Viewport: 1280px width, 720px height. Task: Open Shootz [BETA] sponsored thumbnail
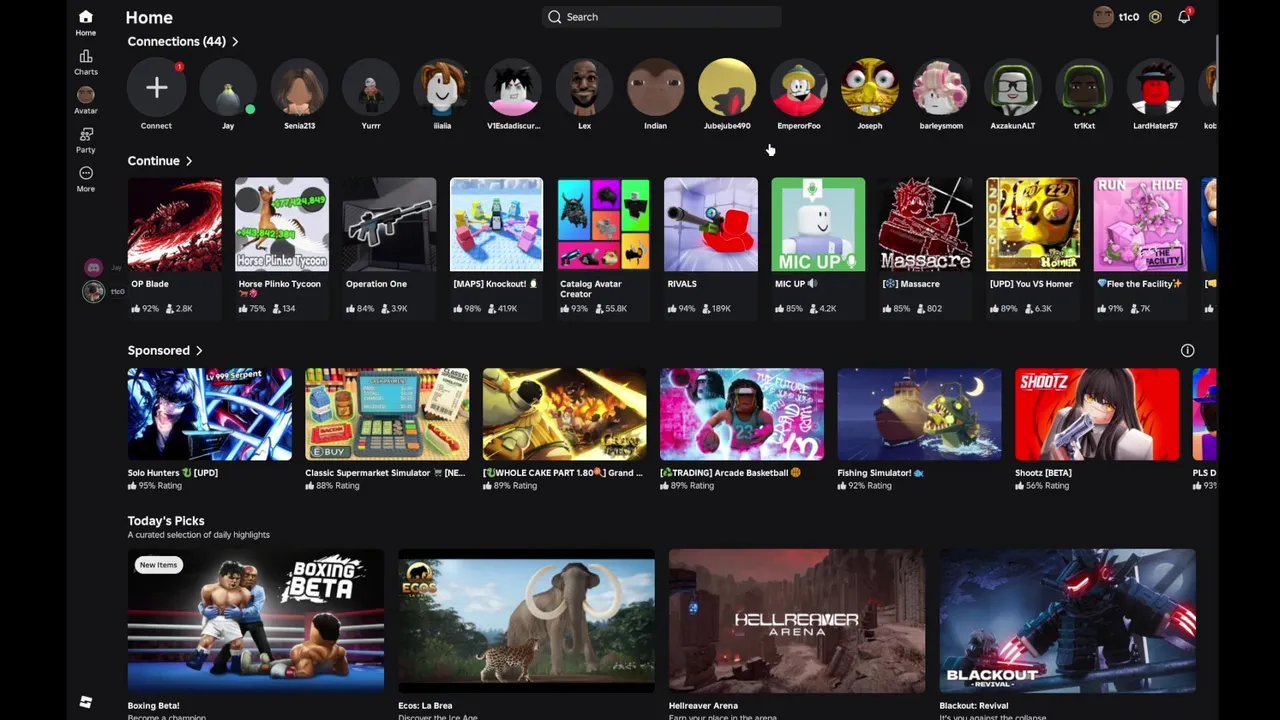click(x=1097, y=414)
